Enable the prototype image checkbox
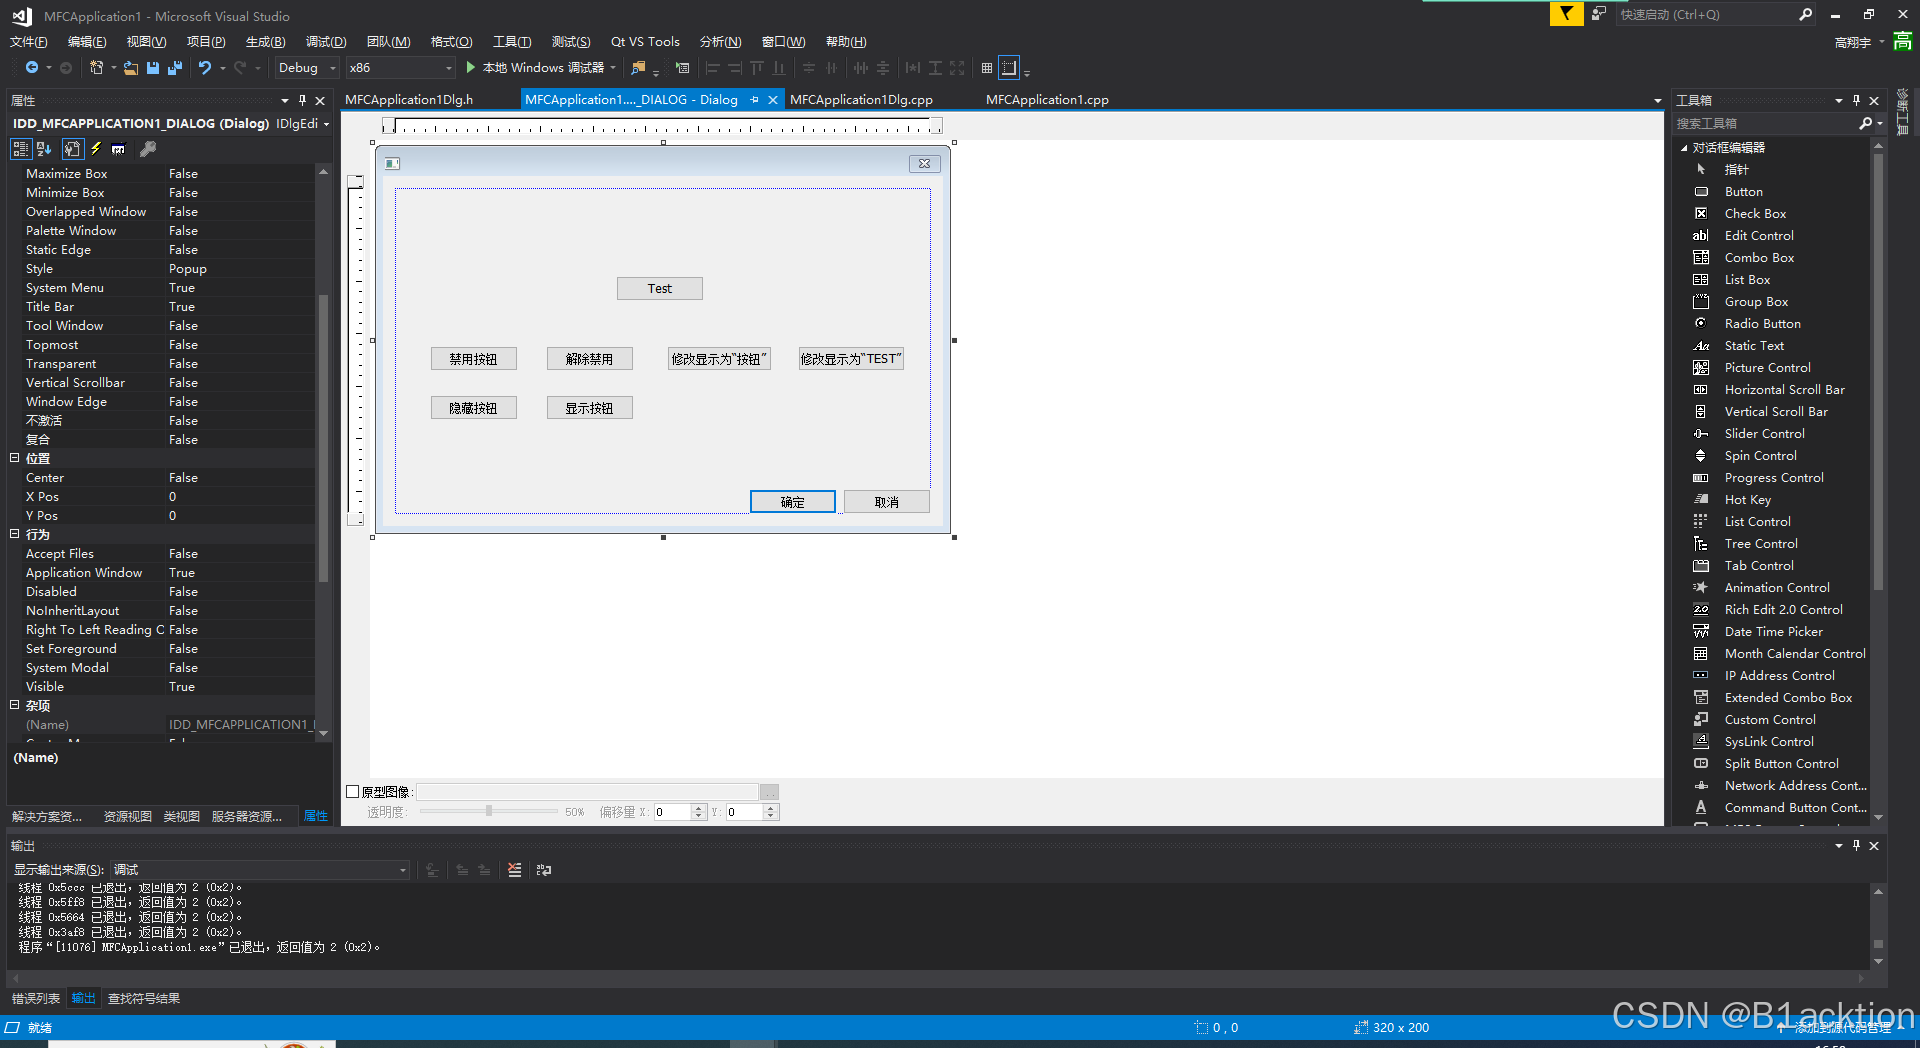Image resolution: width=1920 pixels, height=1048 pixels. pyautogui.click(x=352, y=792)
